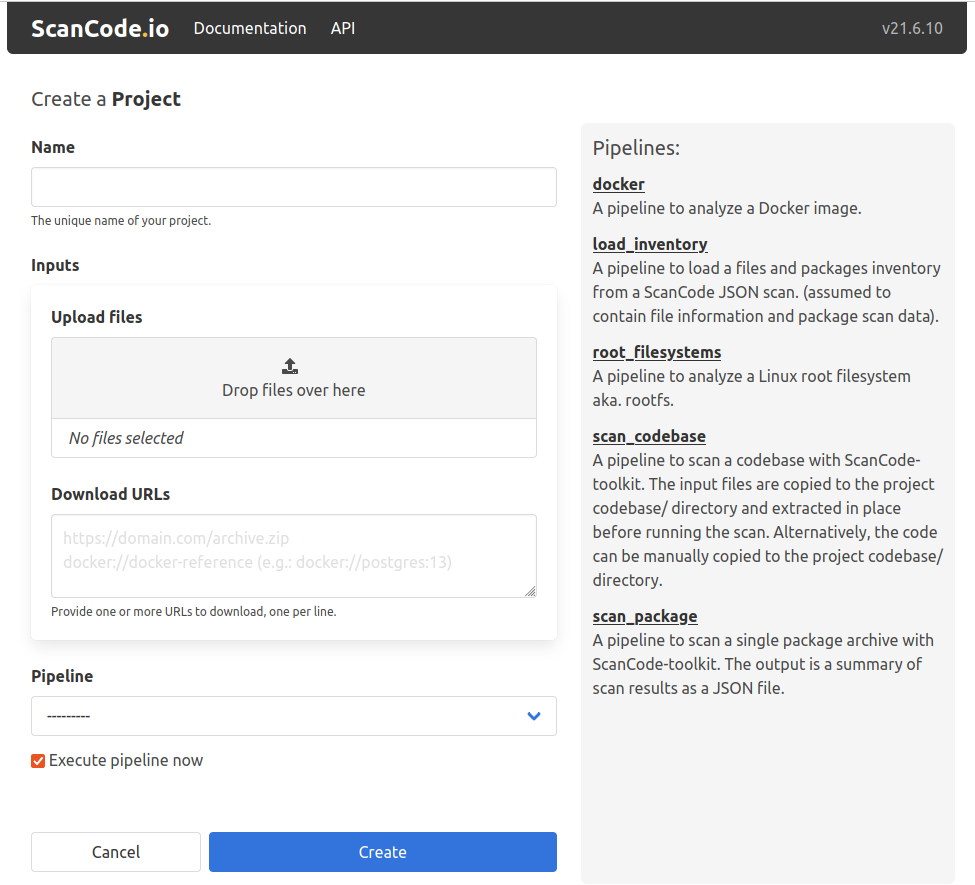The width and height of the screenshot is (975, 885).
Task: Click the 'Pipelines:' heading
Action: click(636, 148)
